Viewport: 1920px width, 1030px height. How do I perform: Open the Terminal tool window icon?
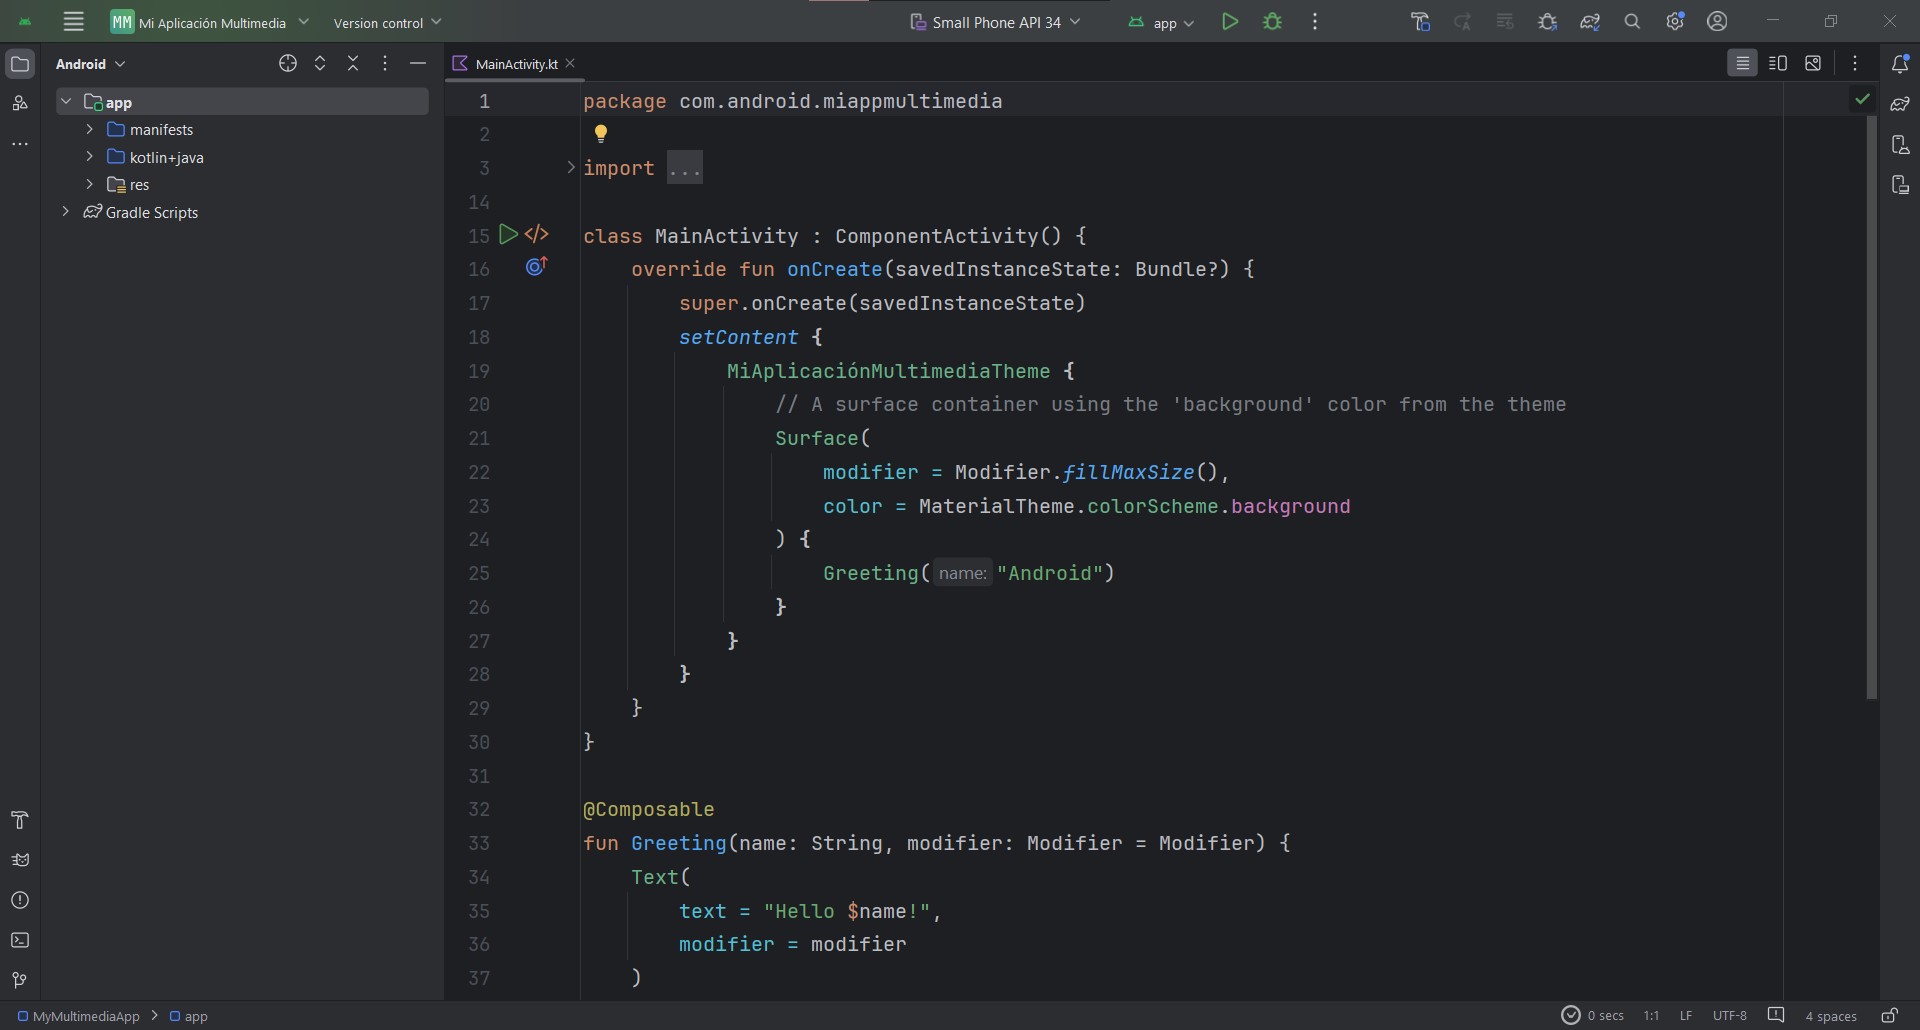click(x=20, y=940)
